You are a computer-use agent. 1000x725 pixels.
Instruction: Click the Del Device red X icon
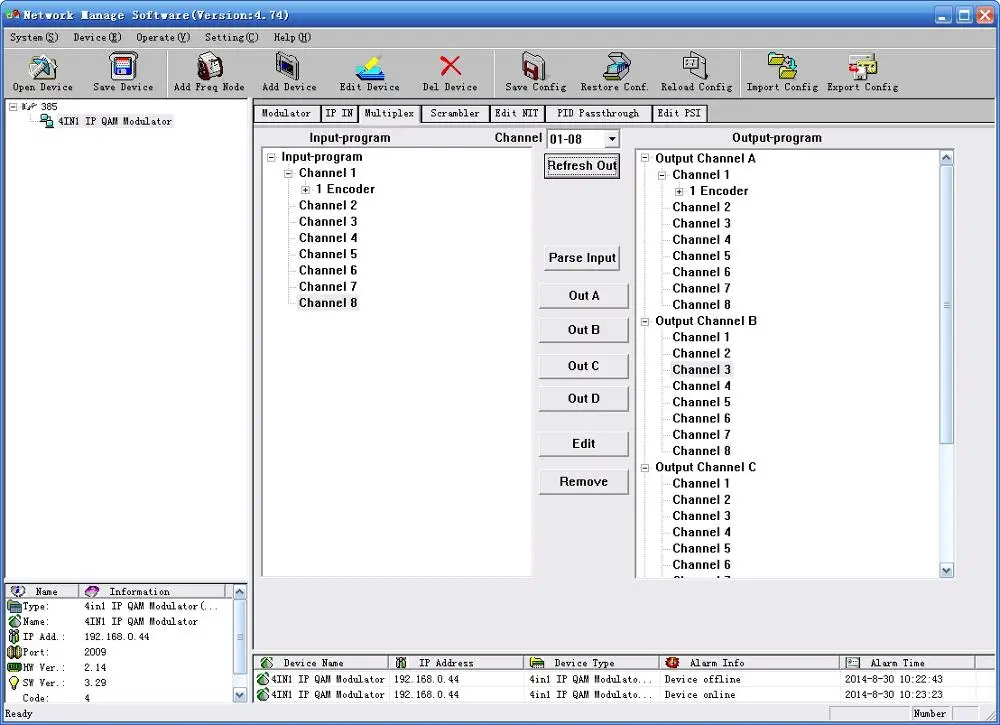point(450,67)
